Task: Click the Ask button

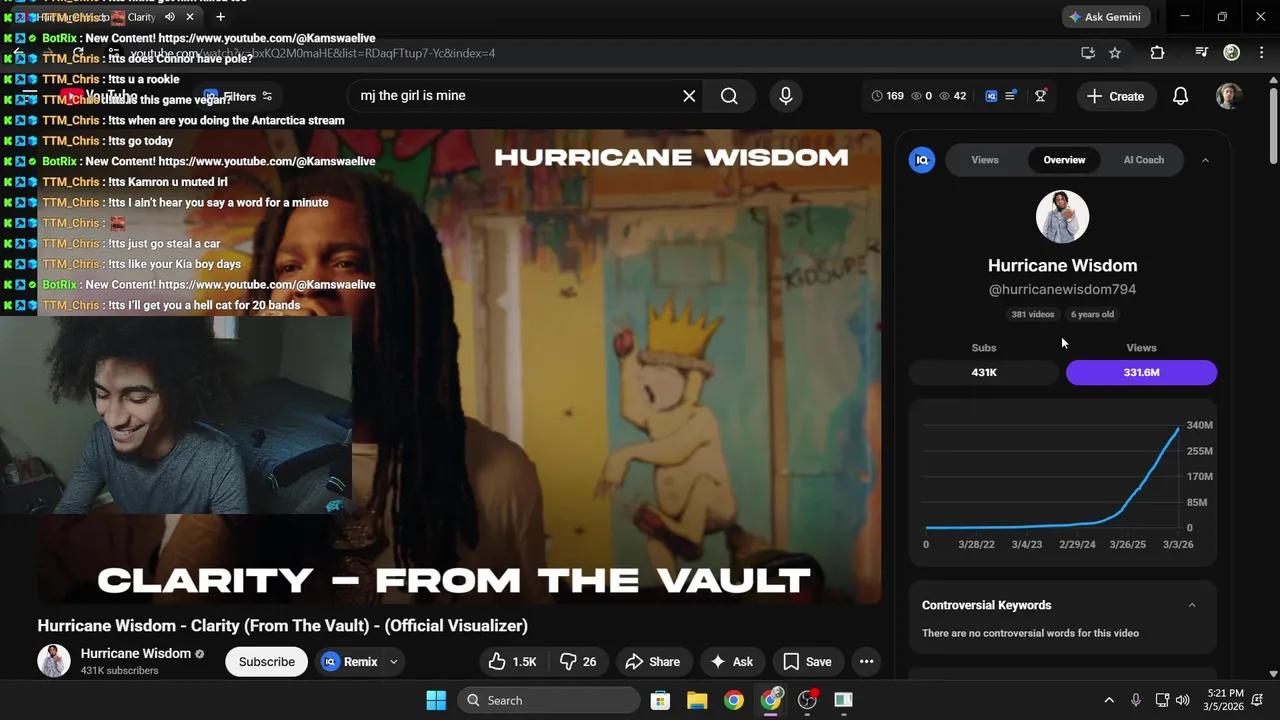Action: [x=731, y=662]
